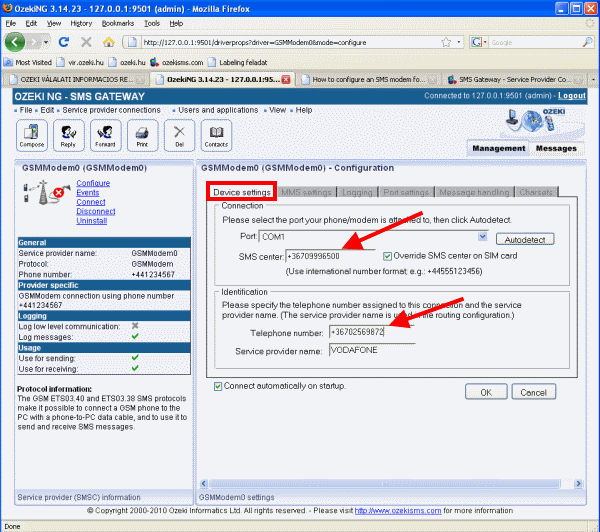
Task: Open Firefox Bookmarks menu
Action: pyautogui.click(x=117, y=23)
